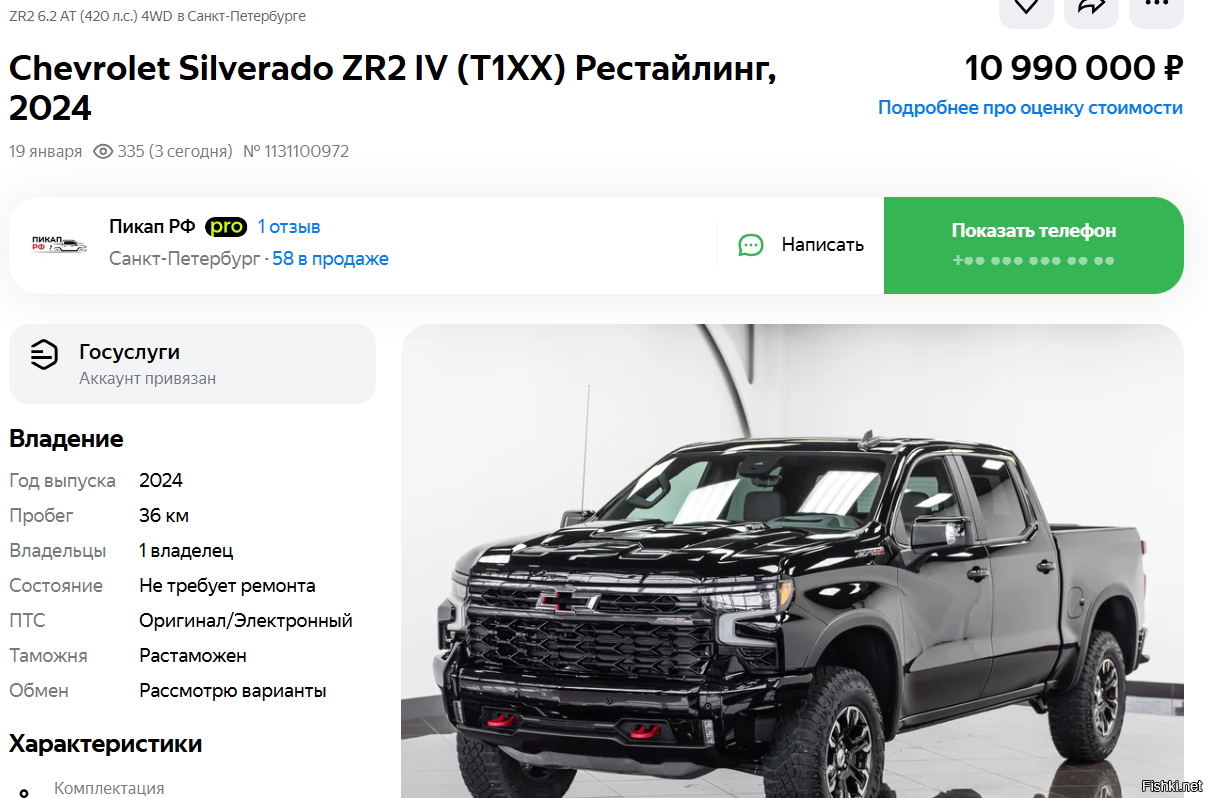Image resolution: width=1208 pixels, height=798 pixels.
Task: Click Показать телефон green button
Action: click(1034, 245)
